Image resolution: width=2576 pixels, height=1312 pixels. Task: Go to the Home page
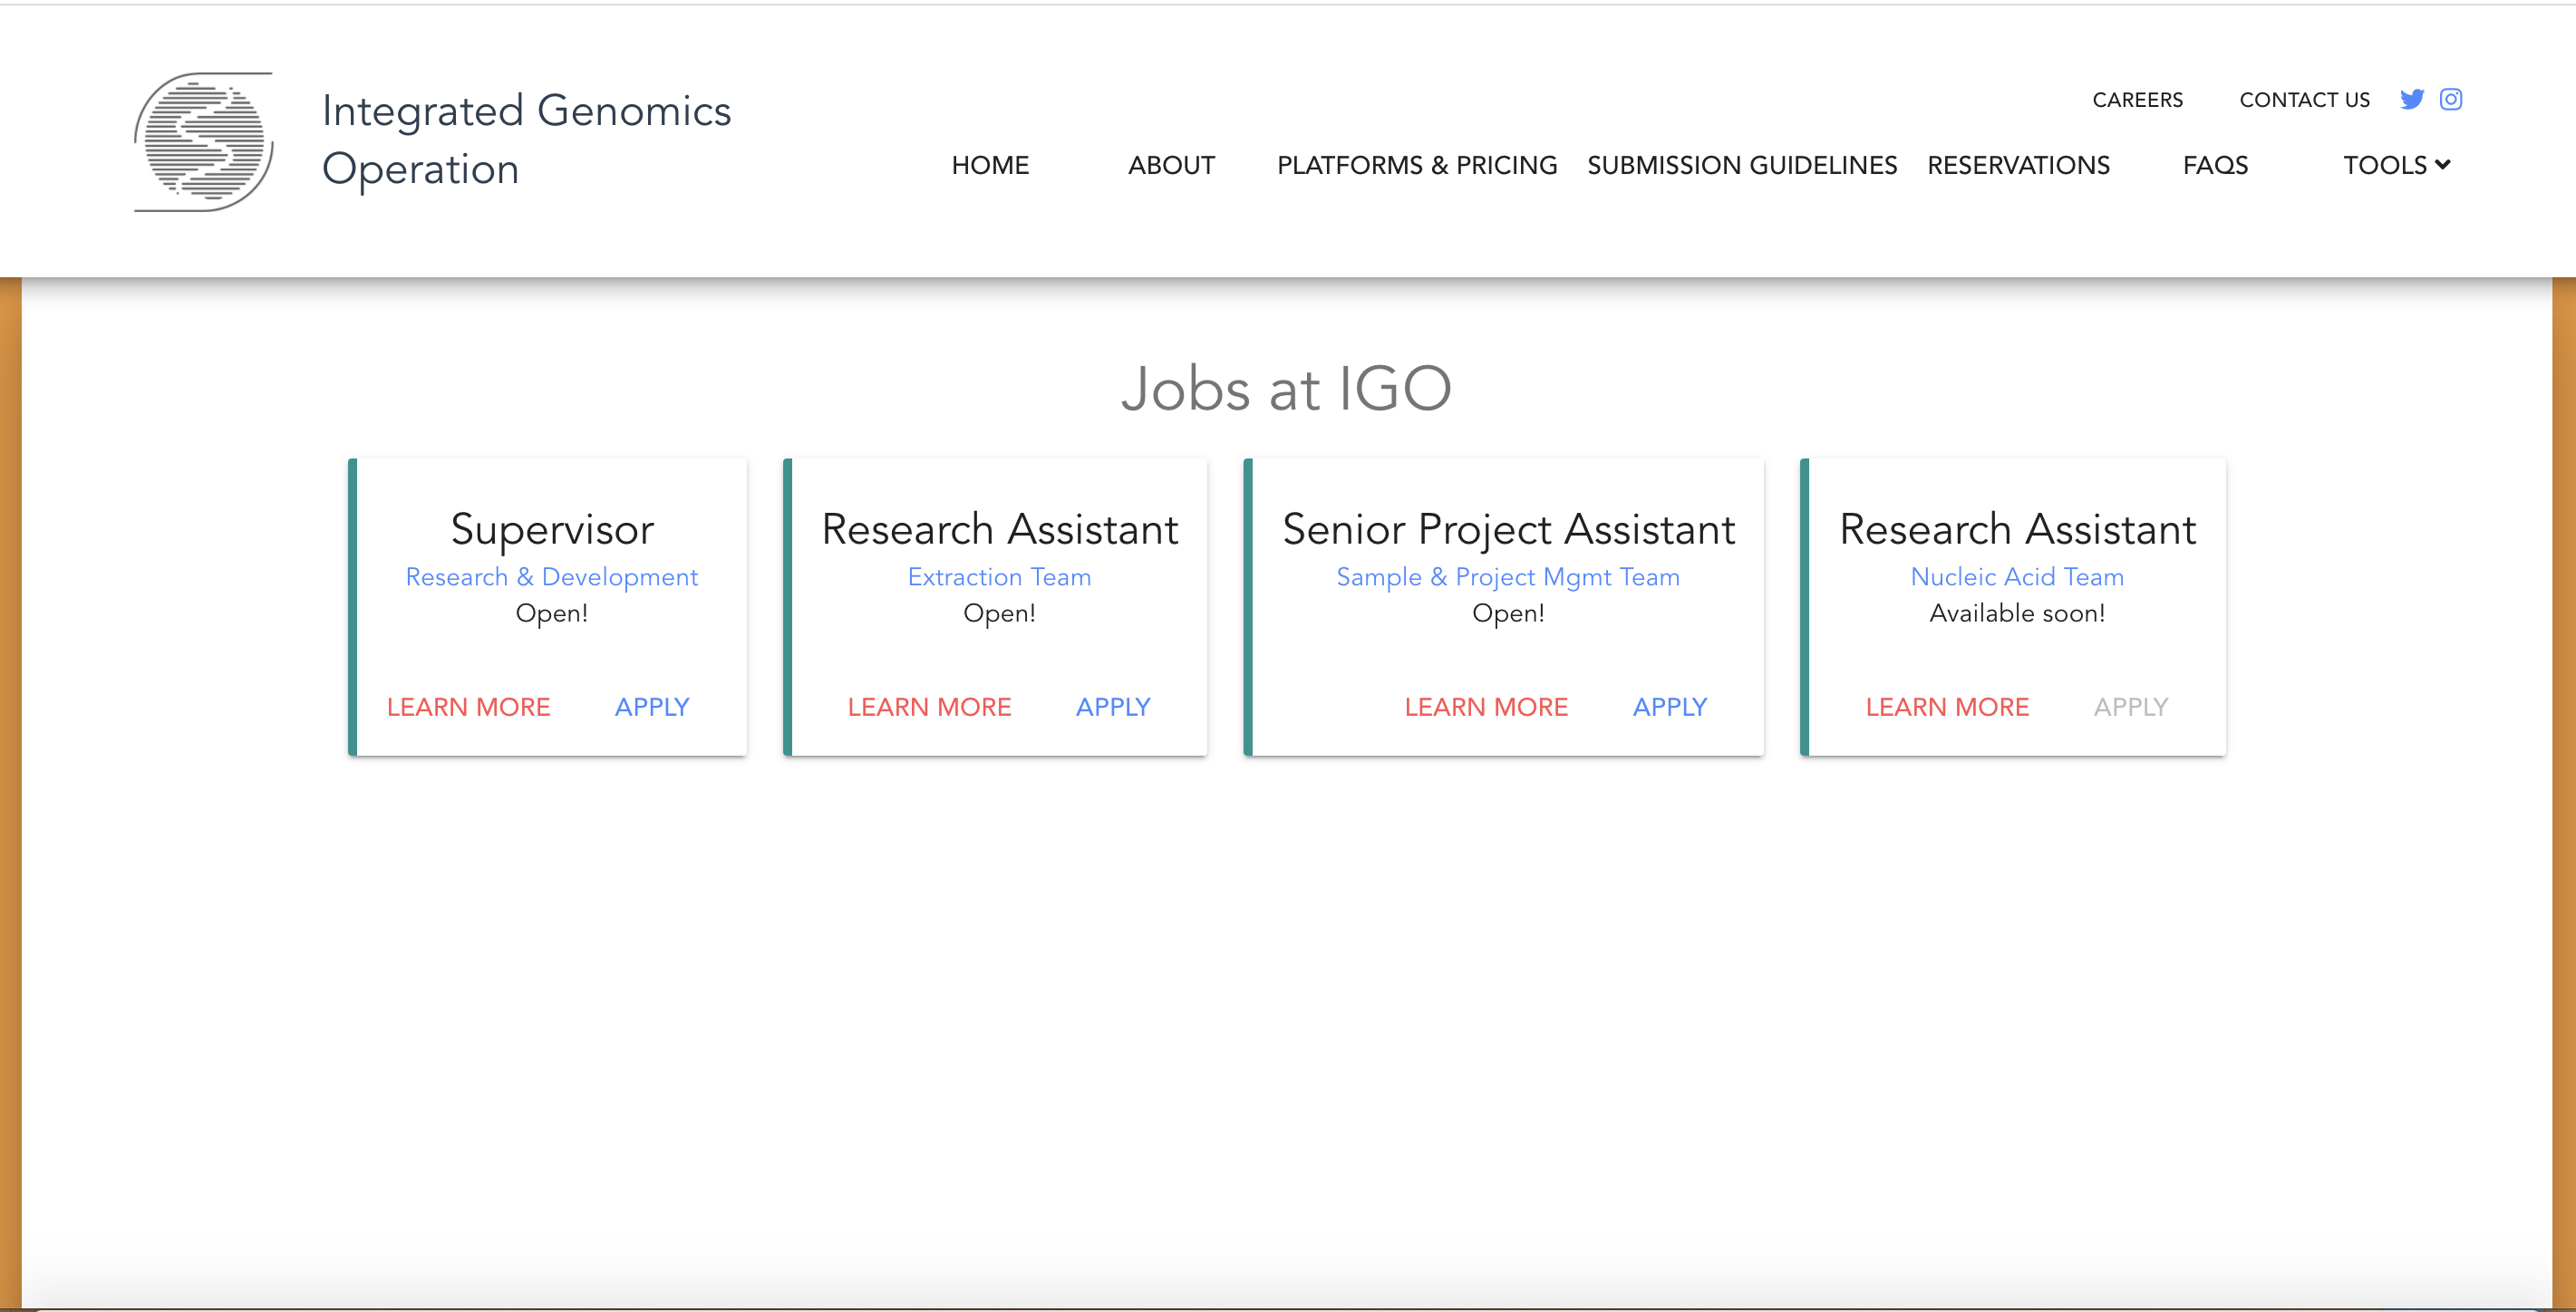click(x=989, y=165)
